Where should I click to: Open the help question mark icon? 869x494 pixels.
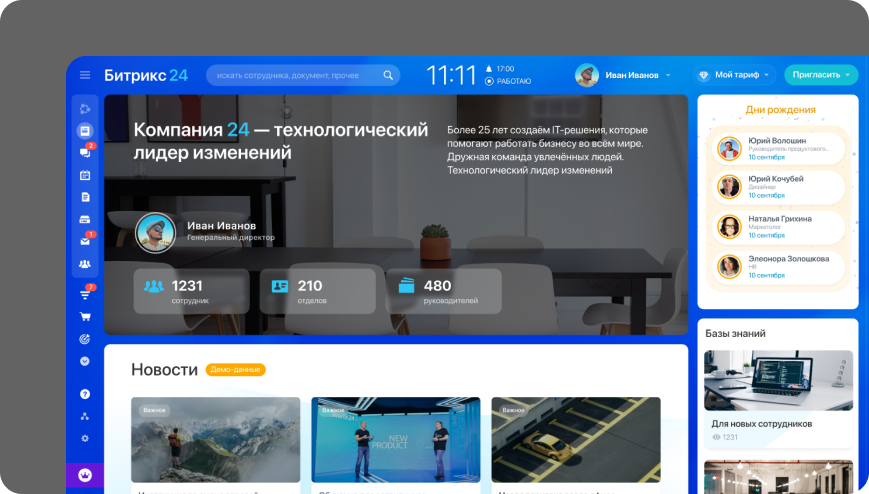[85, 394]
